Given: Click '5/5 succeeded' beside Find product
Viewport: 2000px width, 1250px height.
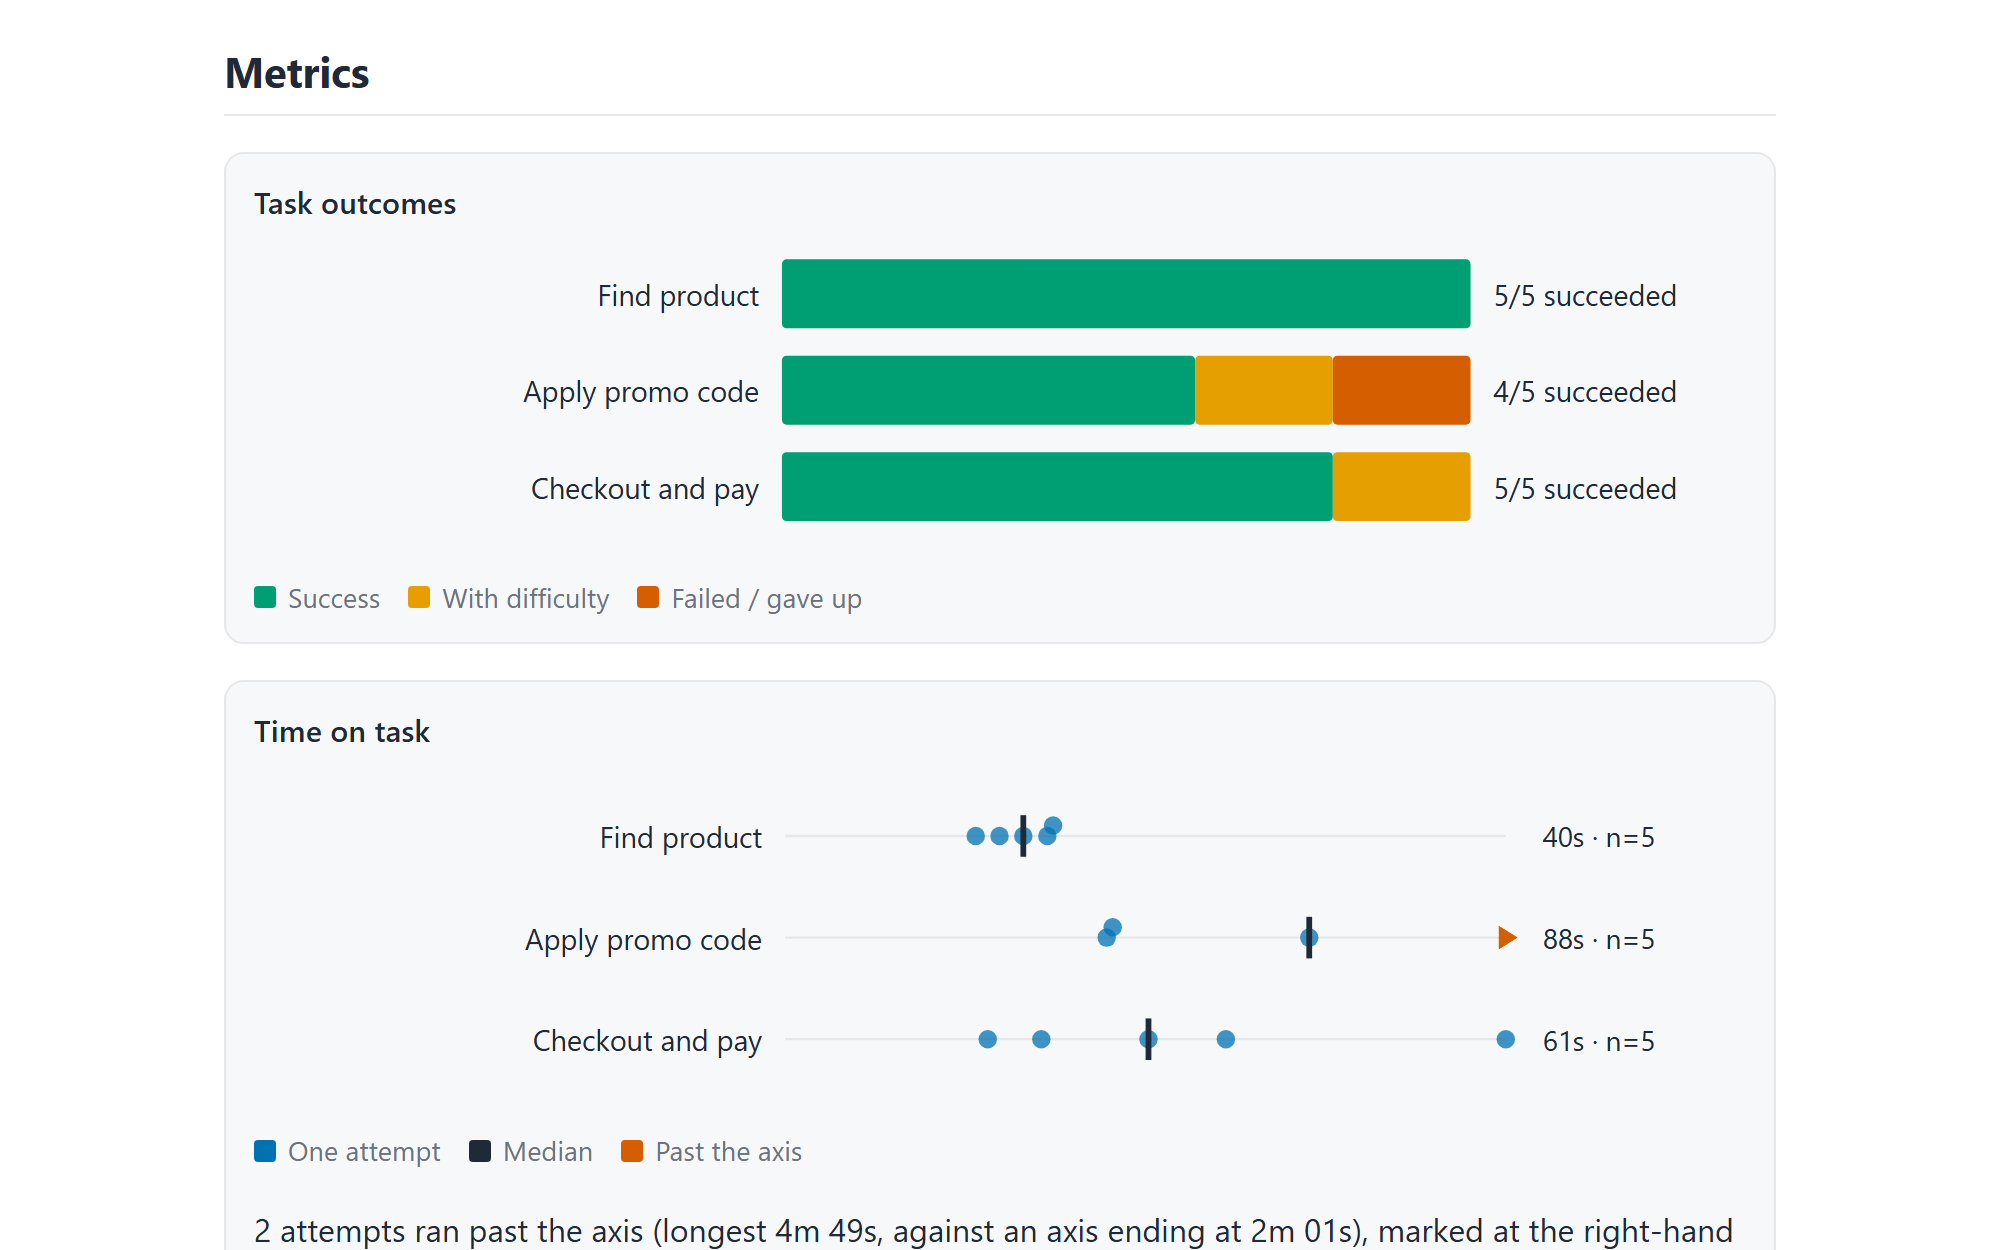Looking at the screenshot, I should point(1585,296).
